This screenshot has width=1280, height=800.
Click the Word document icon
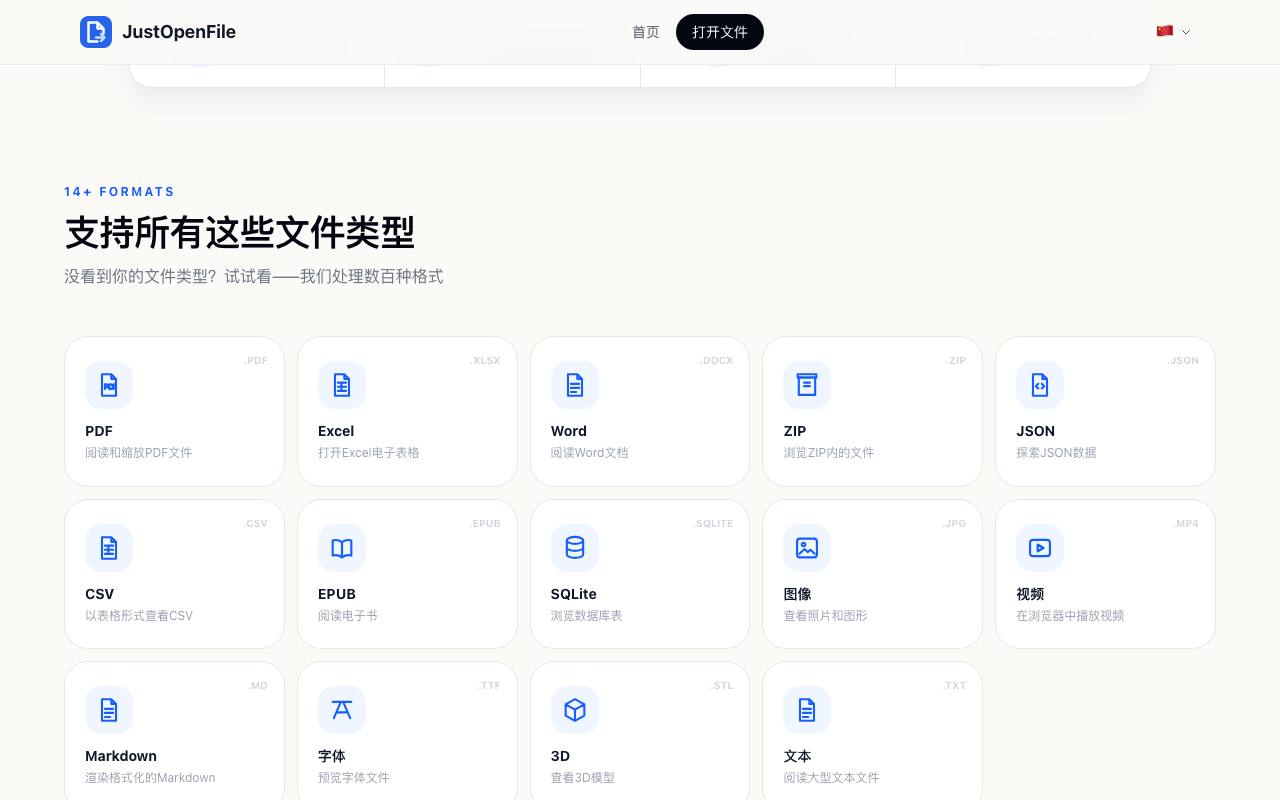coord(575,385)
